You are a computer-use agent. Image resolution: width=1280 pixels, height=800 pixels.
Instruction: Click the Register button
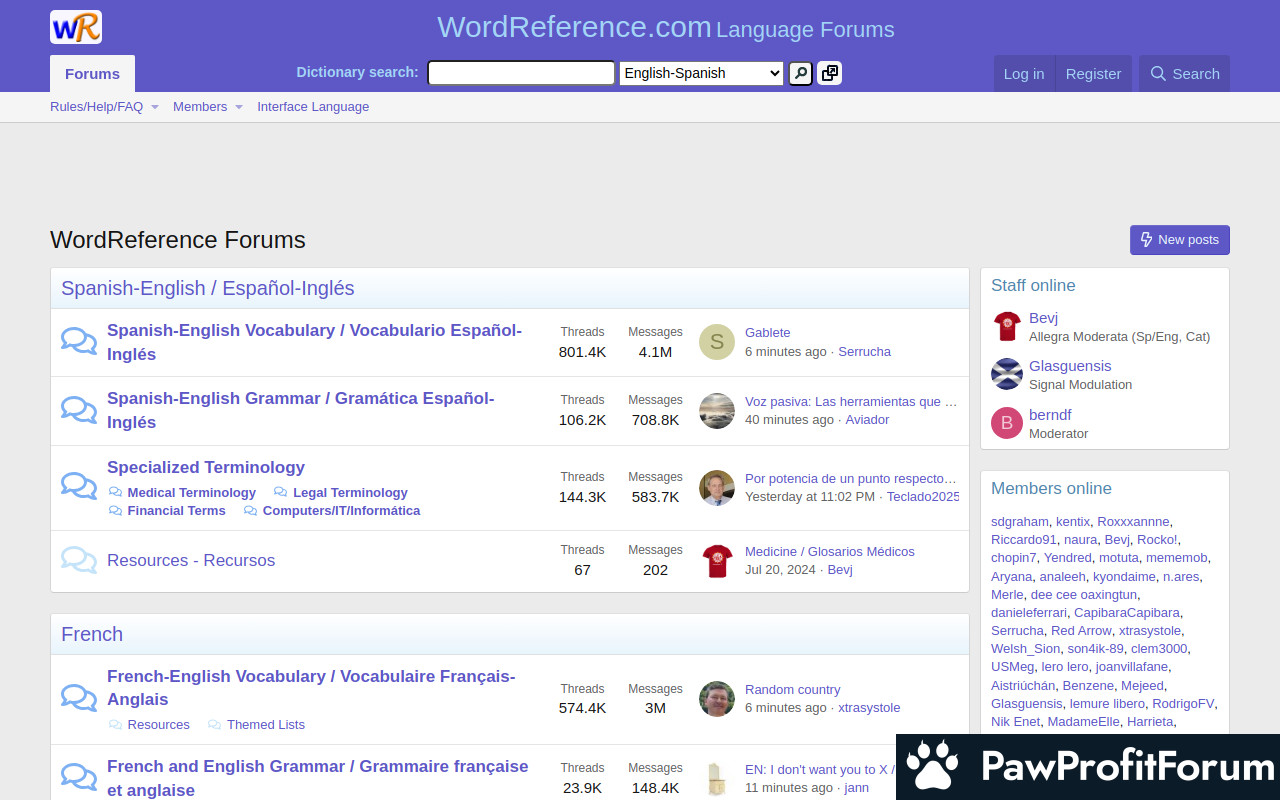[x=1093, y=73]
